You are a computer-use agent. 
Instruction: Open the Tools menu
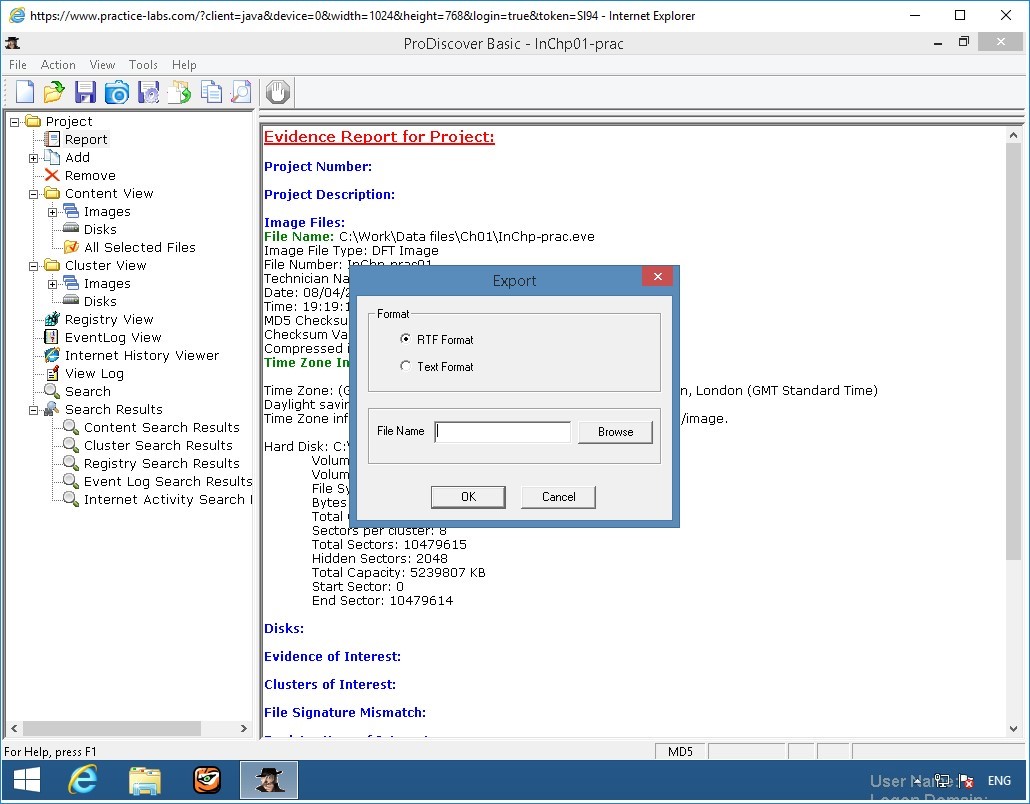[143, 64]
